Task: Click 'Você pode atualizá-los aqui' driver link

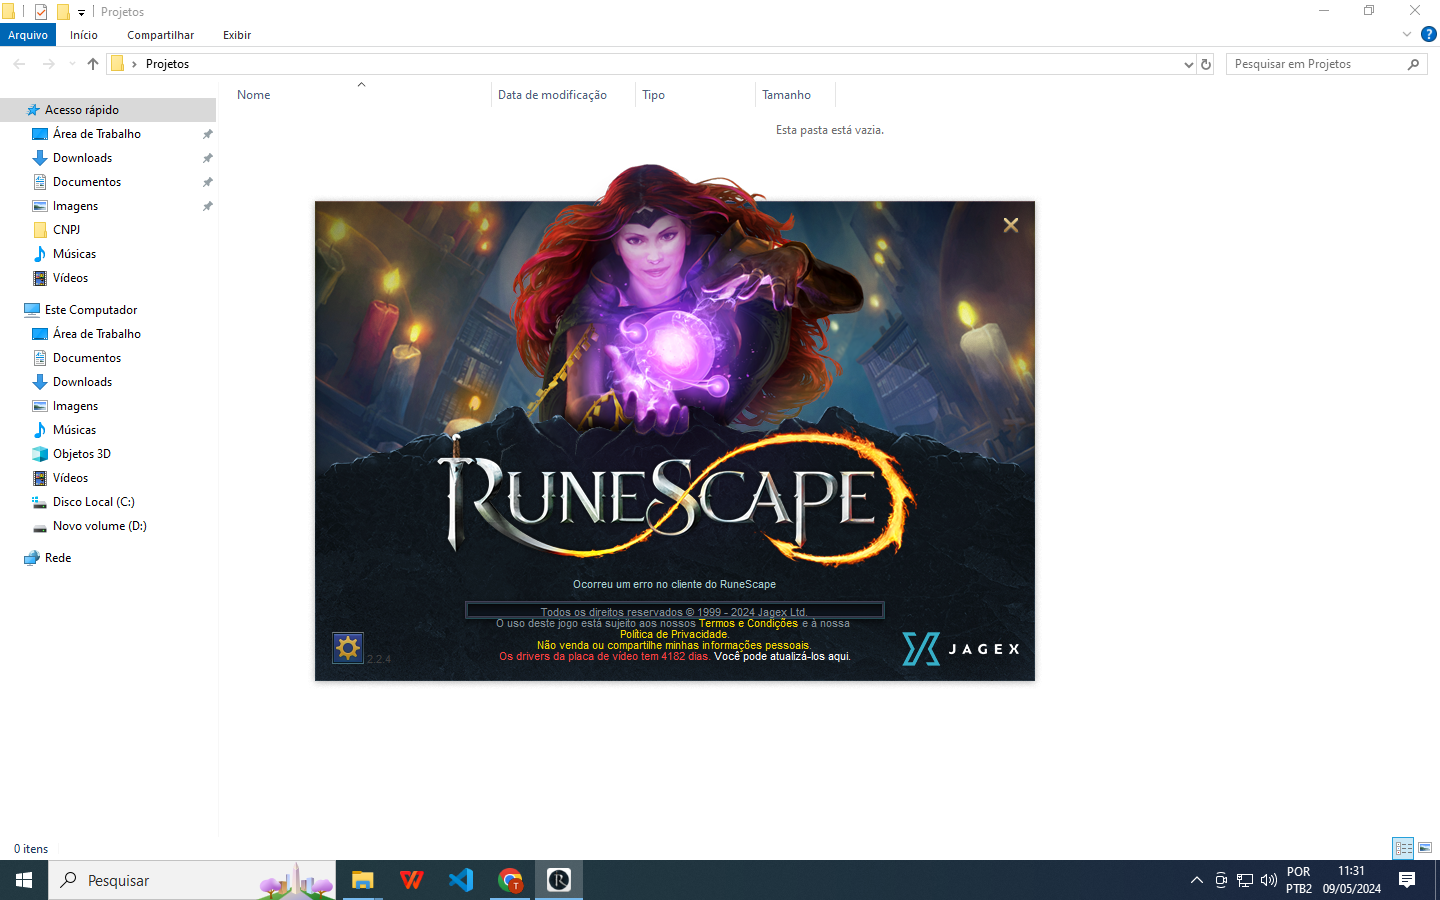Action: point(782,656)
